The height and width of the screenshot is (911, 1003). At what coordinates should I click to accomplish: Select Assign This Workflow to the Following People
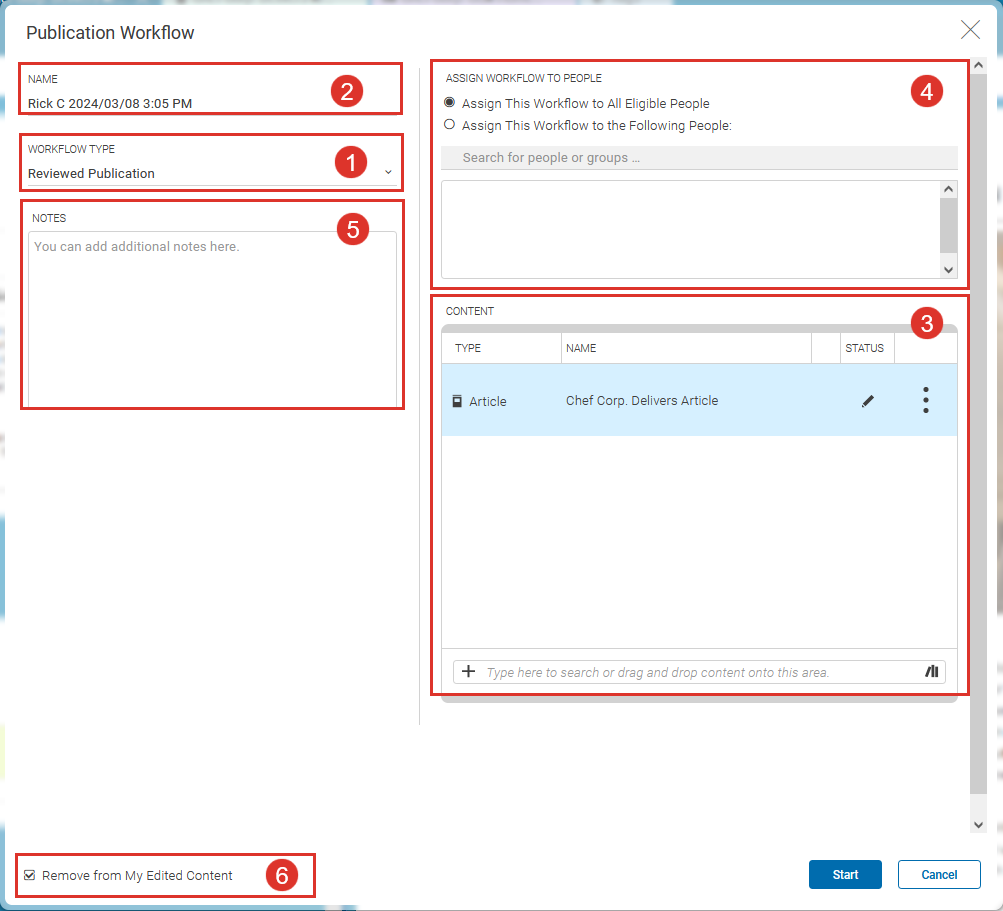(449, 125)
